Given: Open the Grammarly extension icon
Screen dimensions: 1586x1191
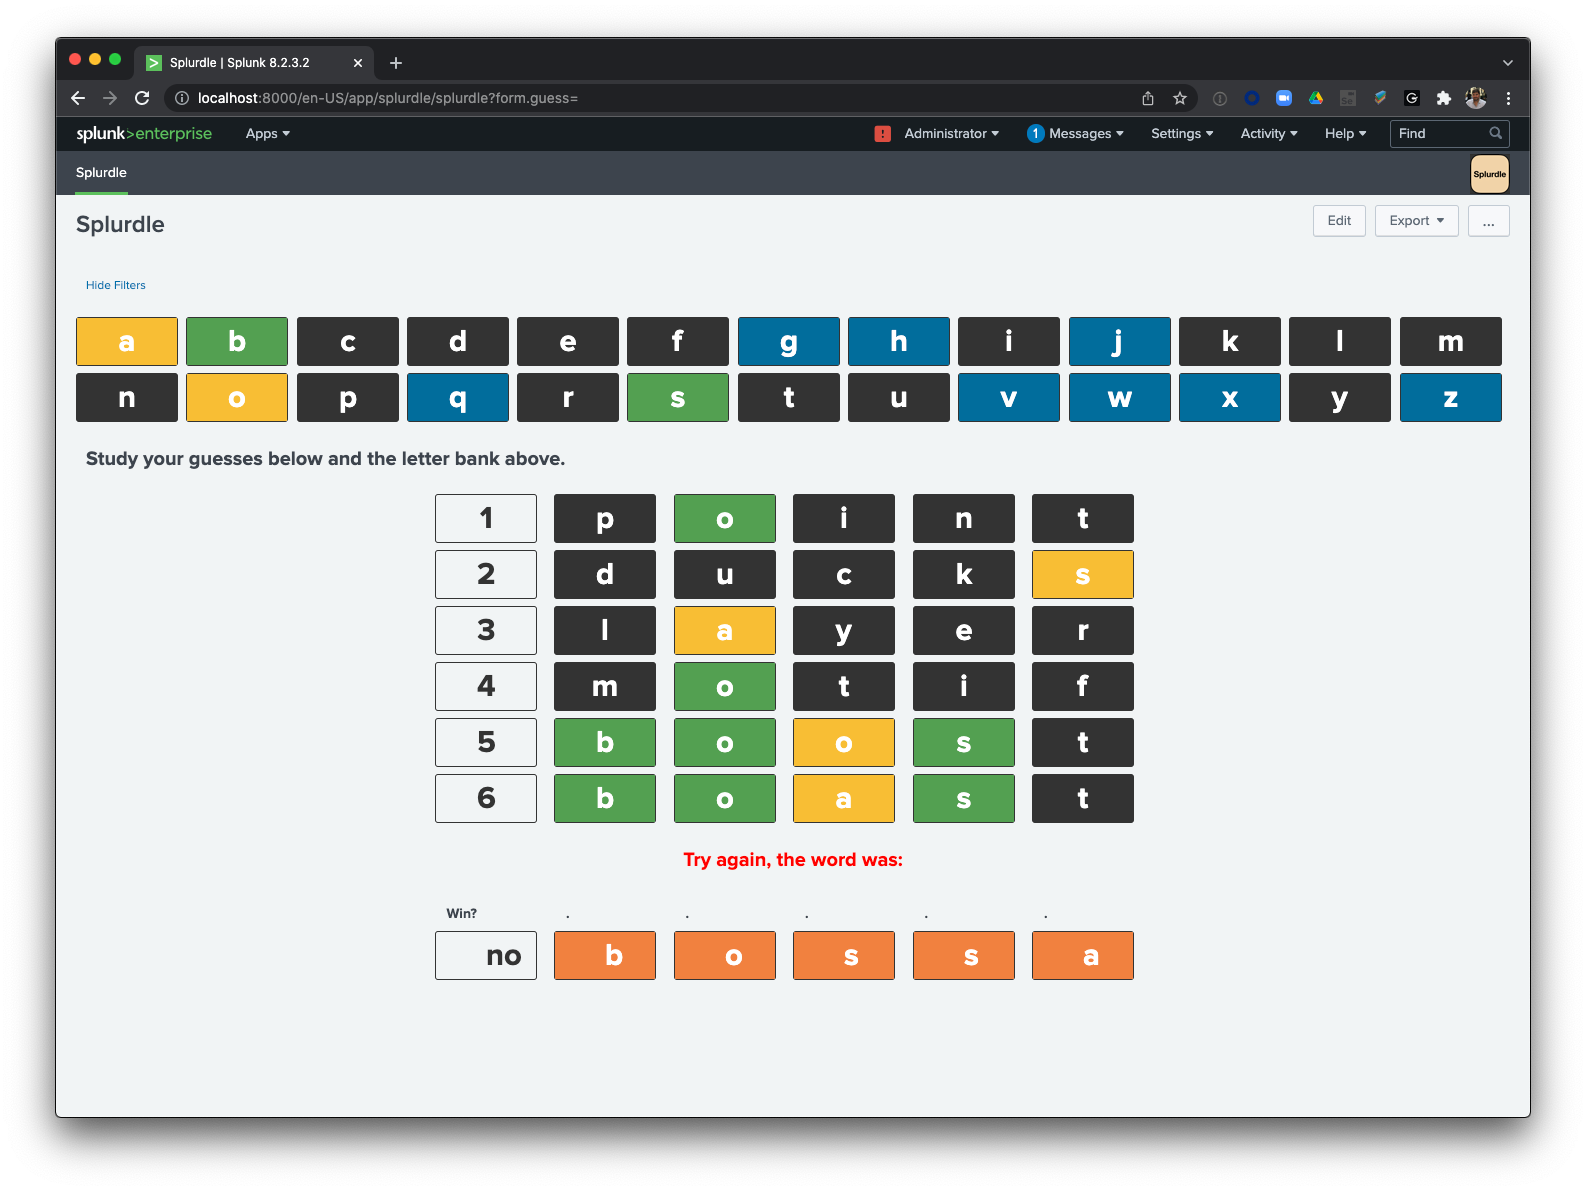Looking at the screenshot, I should pyautogui.click(x=1412, y=98).
